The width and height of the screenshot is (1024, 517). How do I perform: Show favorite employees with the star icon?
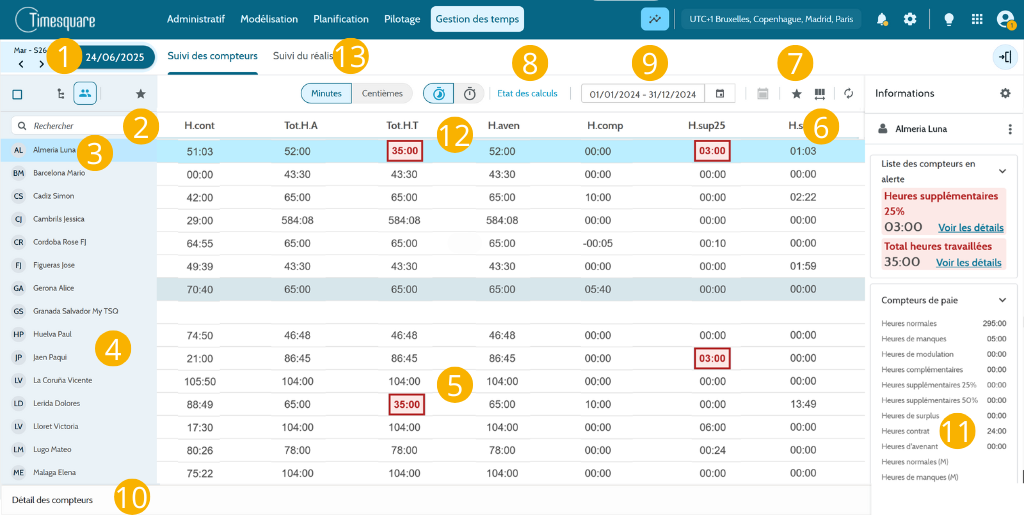[x=140, y=94]
